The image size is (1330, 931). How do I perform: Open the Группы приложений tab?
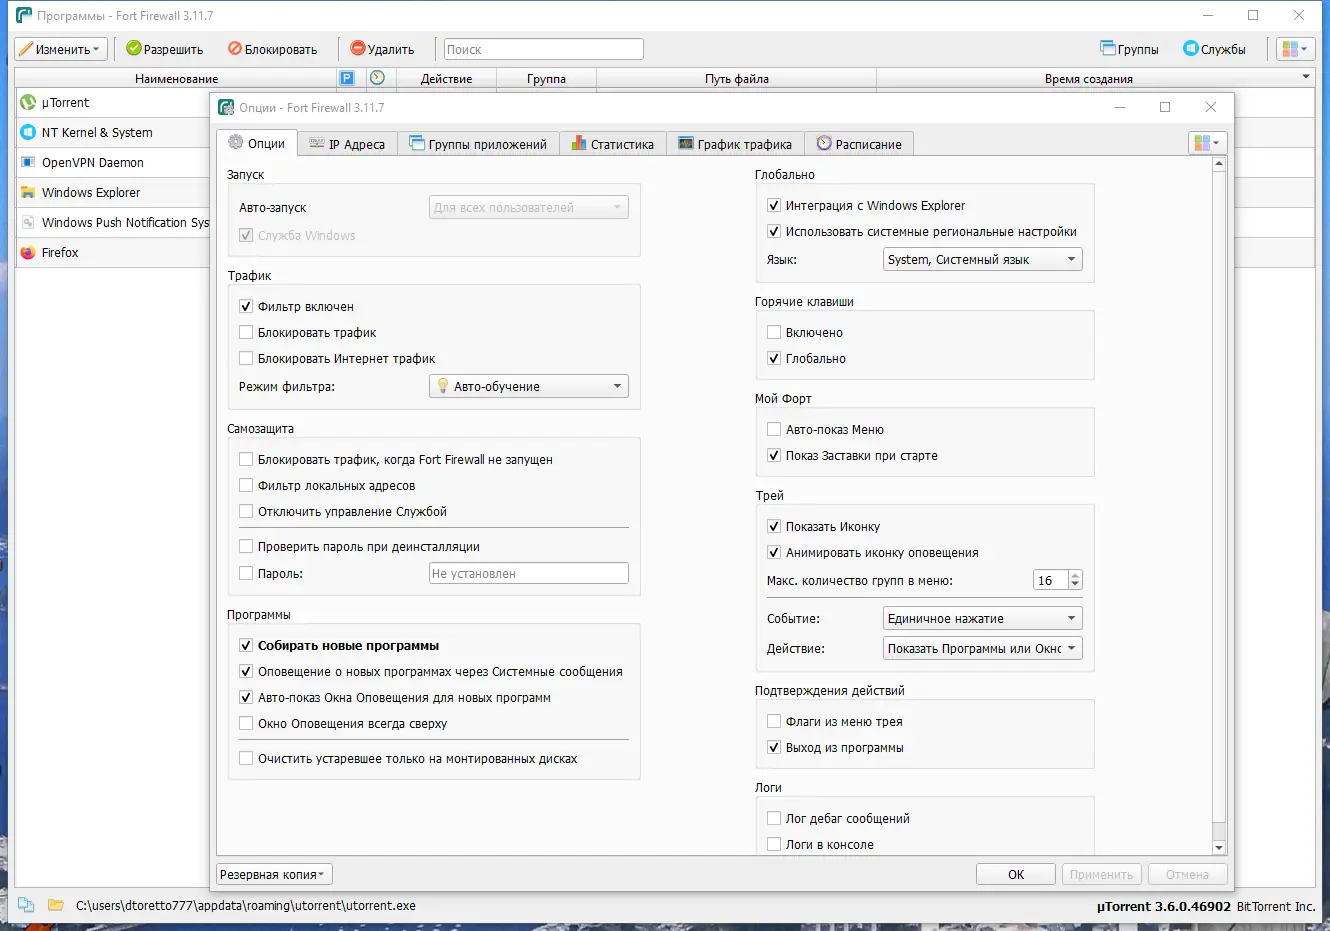(478, 144)
